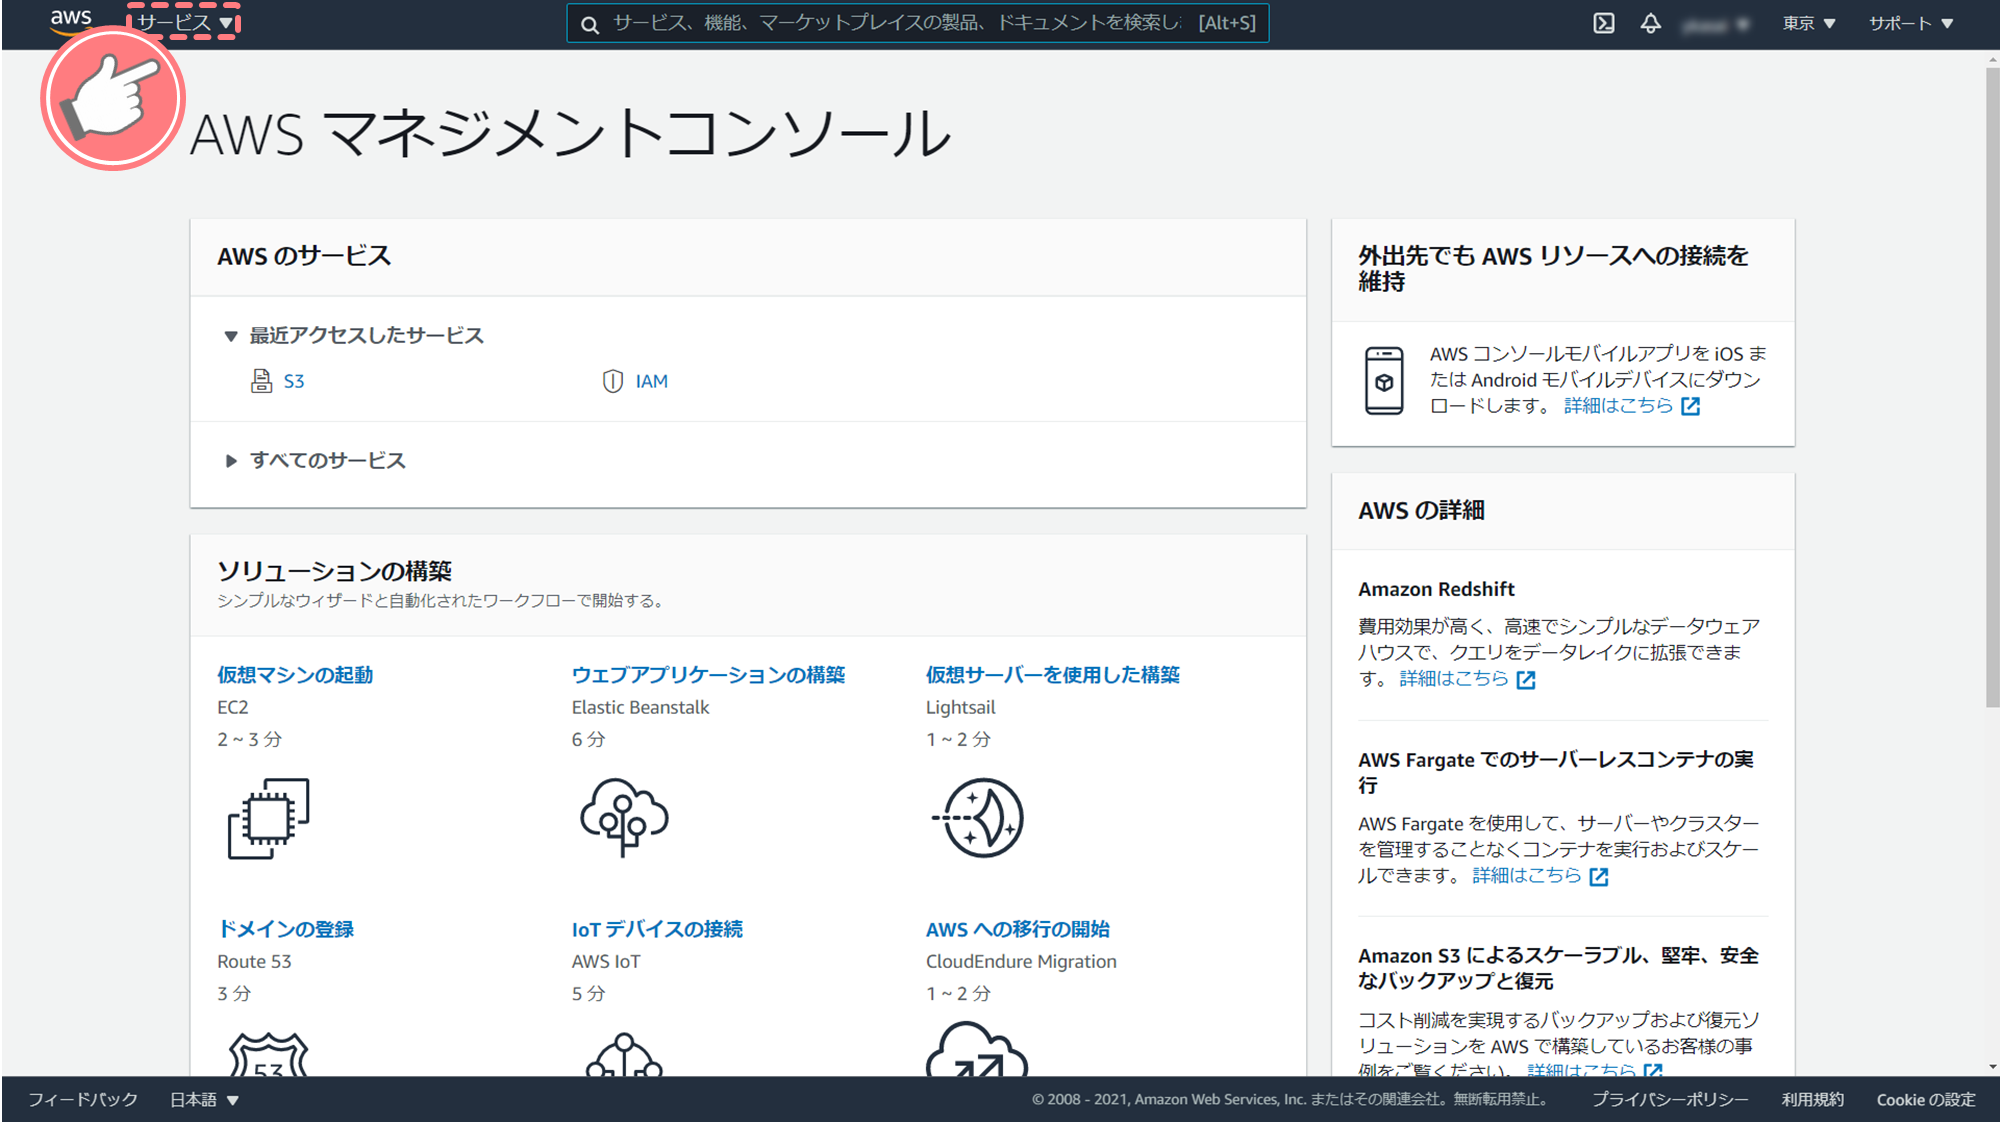Click external link icon in Fargate section
Screen dimensions: 2000x1125
(x=1599, y=877)
